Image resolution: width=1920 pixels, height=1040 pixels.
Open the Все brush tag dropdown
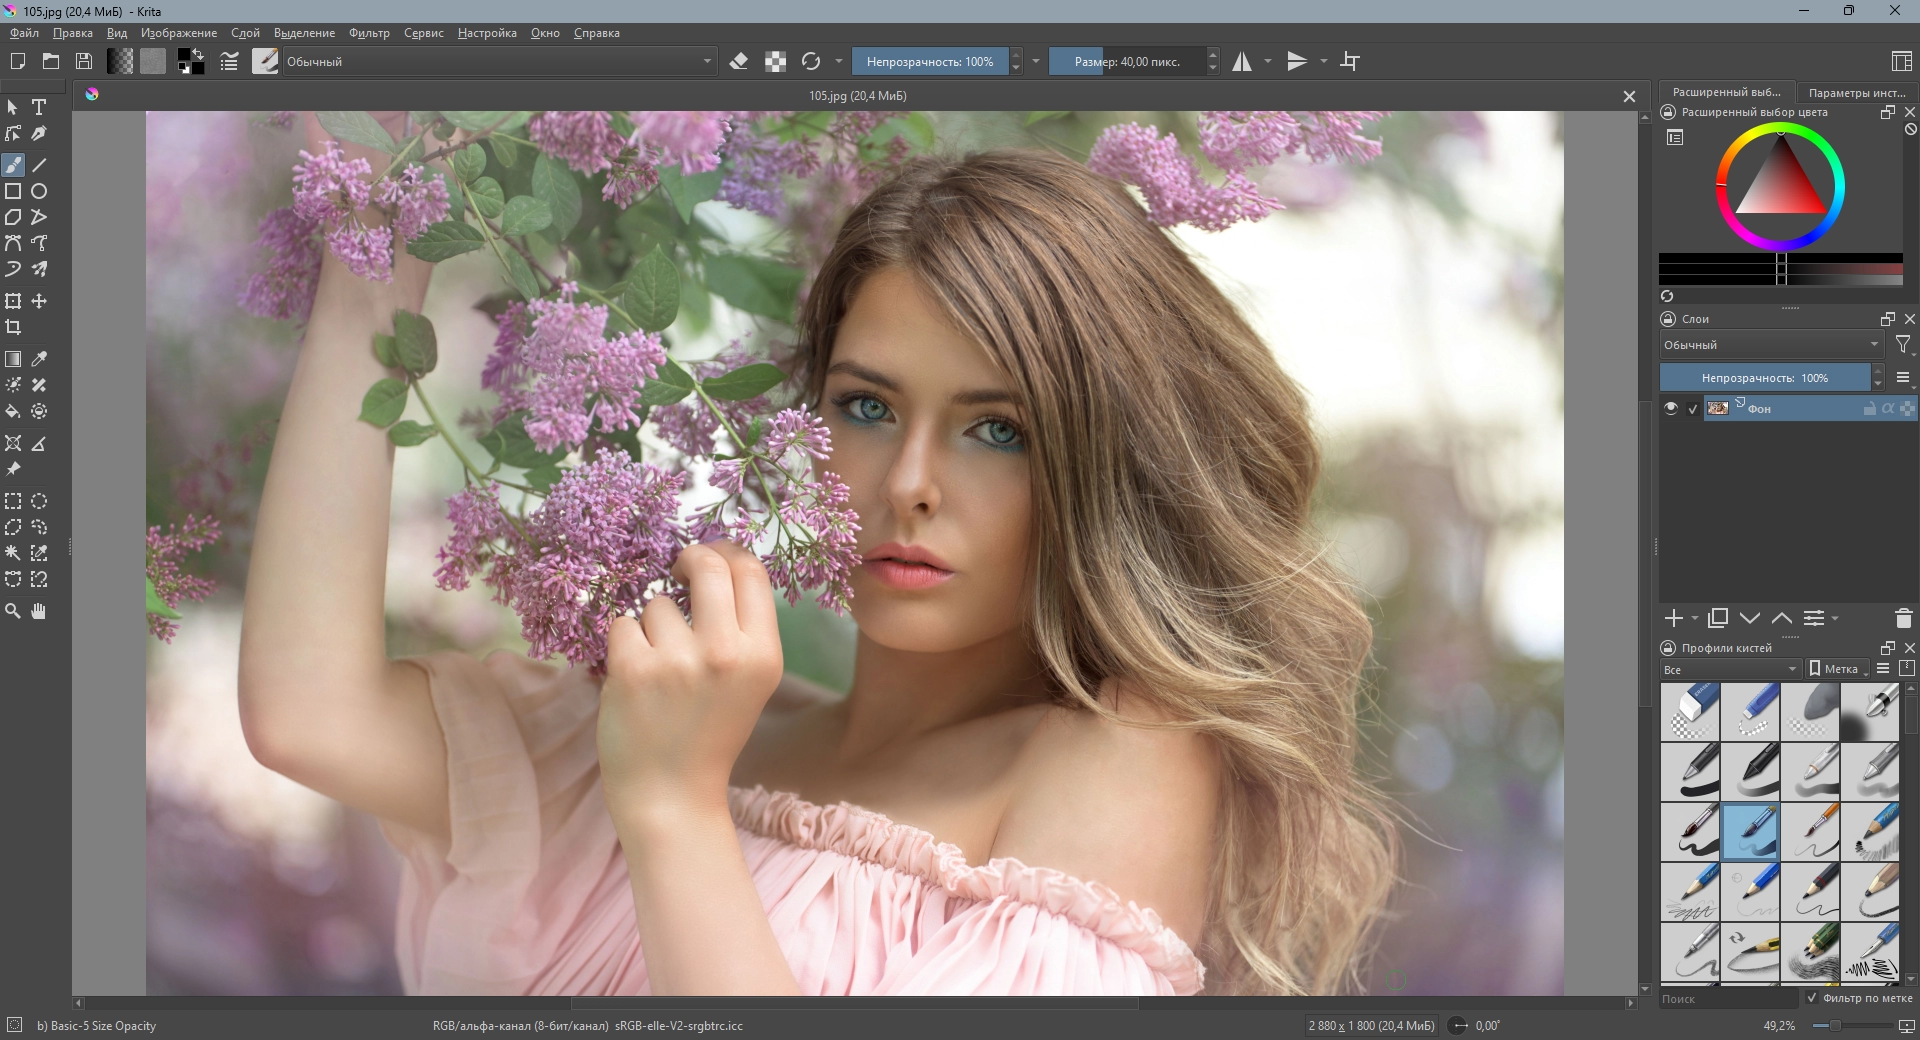point(1730,669)
